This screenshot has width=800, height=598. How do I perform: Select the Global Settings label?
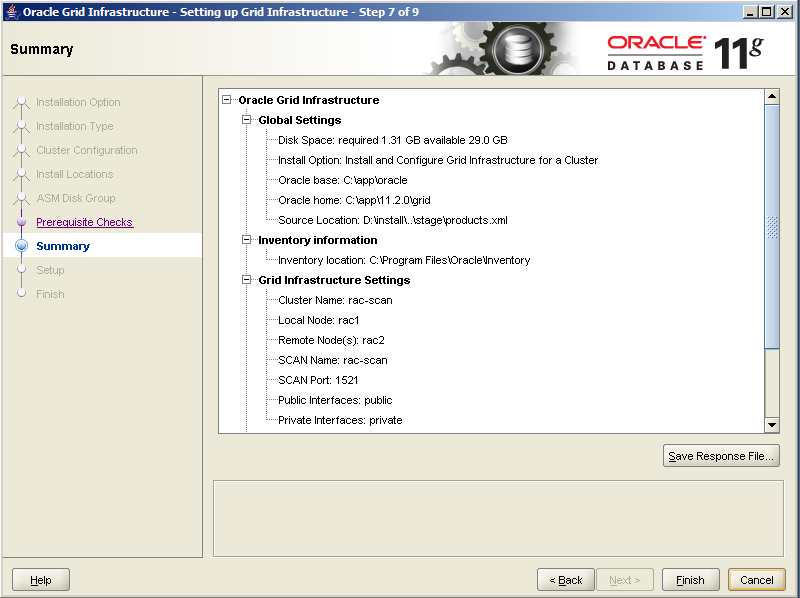point(300,120)
